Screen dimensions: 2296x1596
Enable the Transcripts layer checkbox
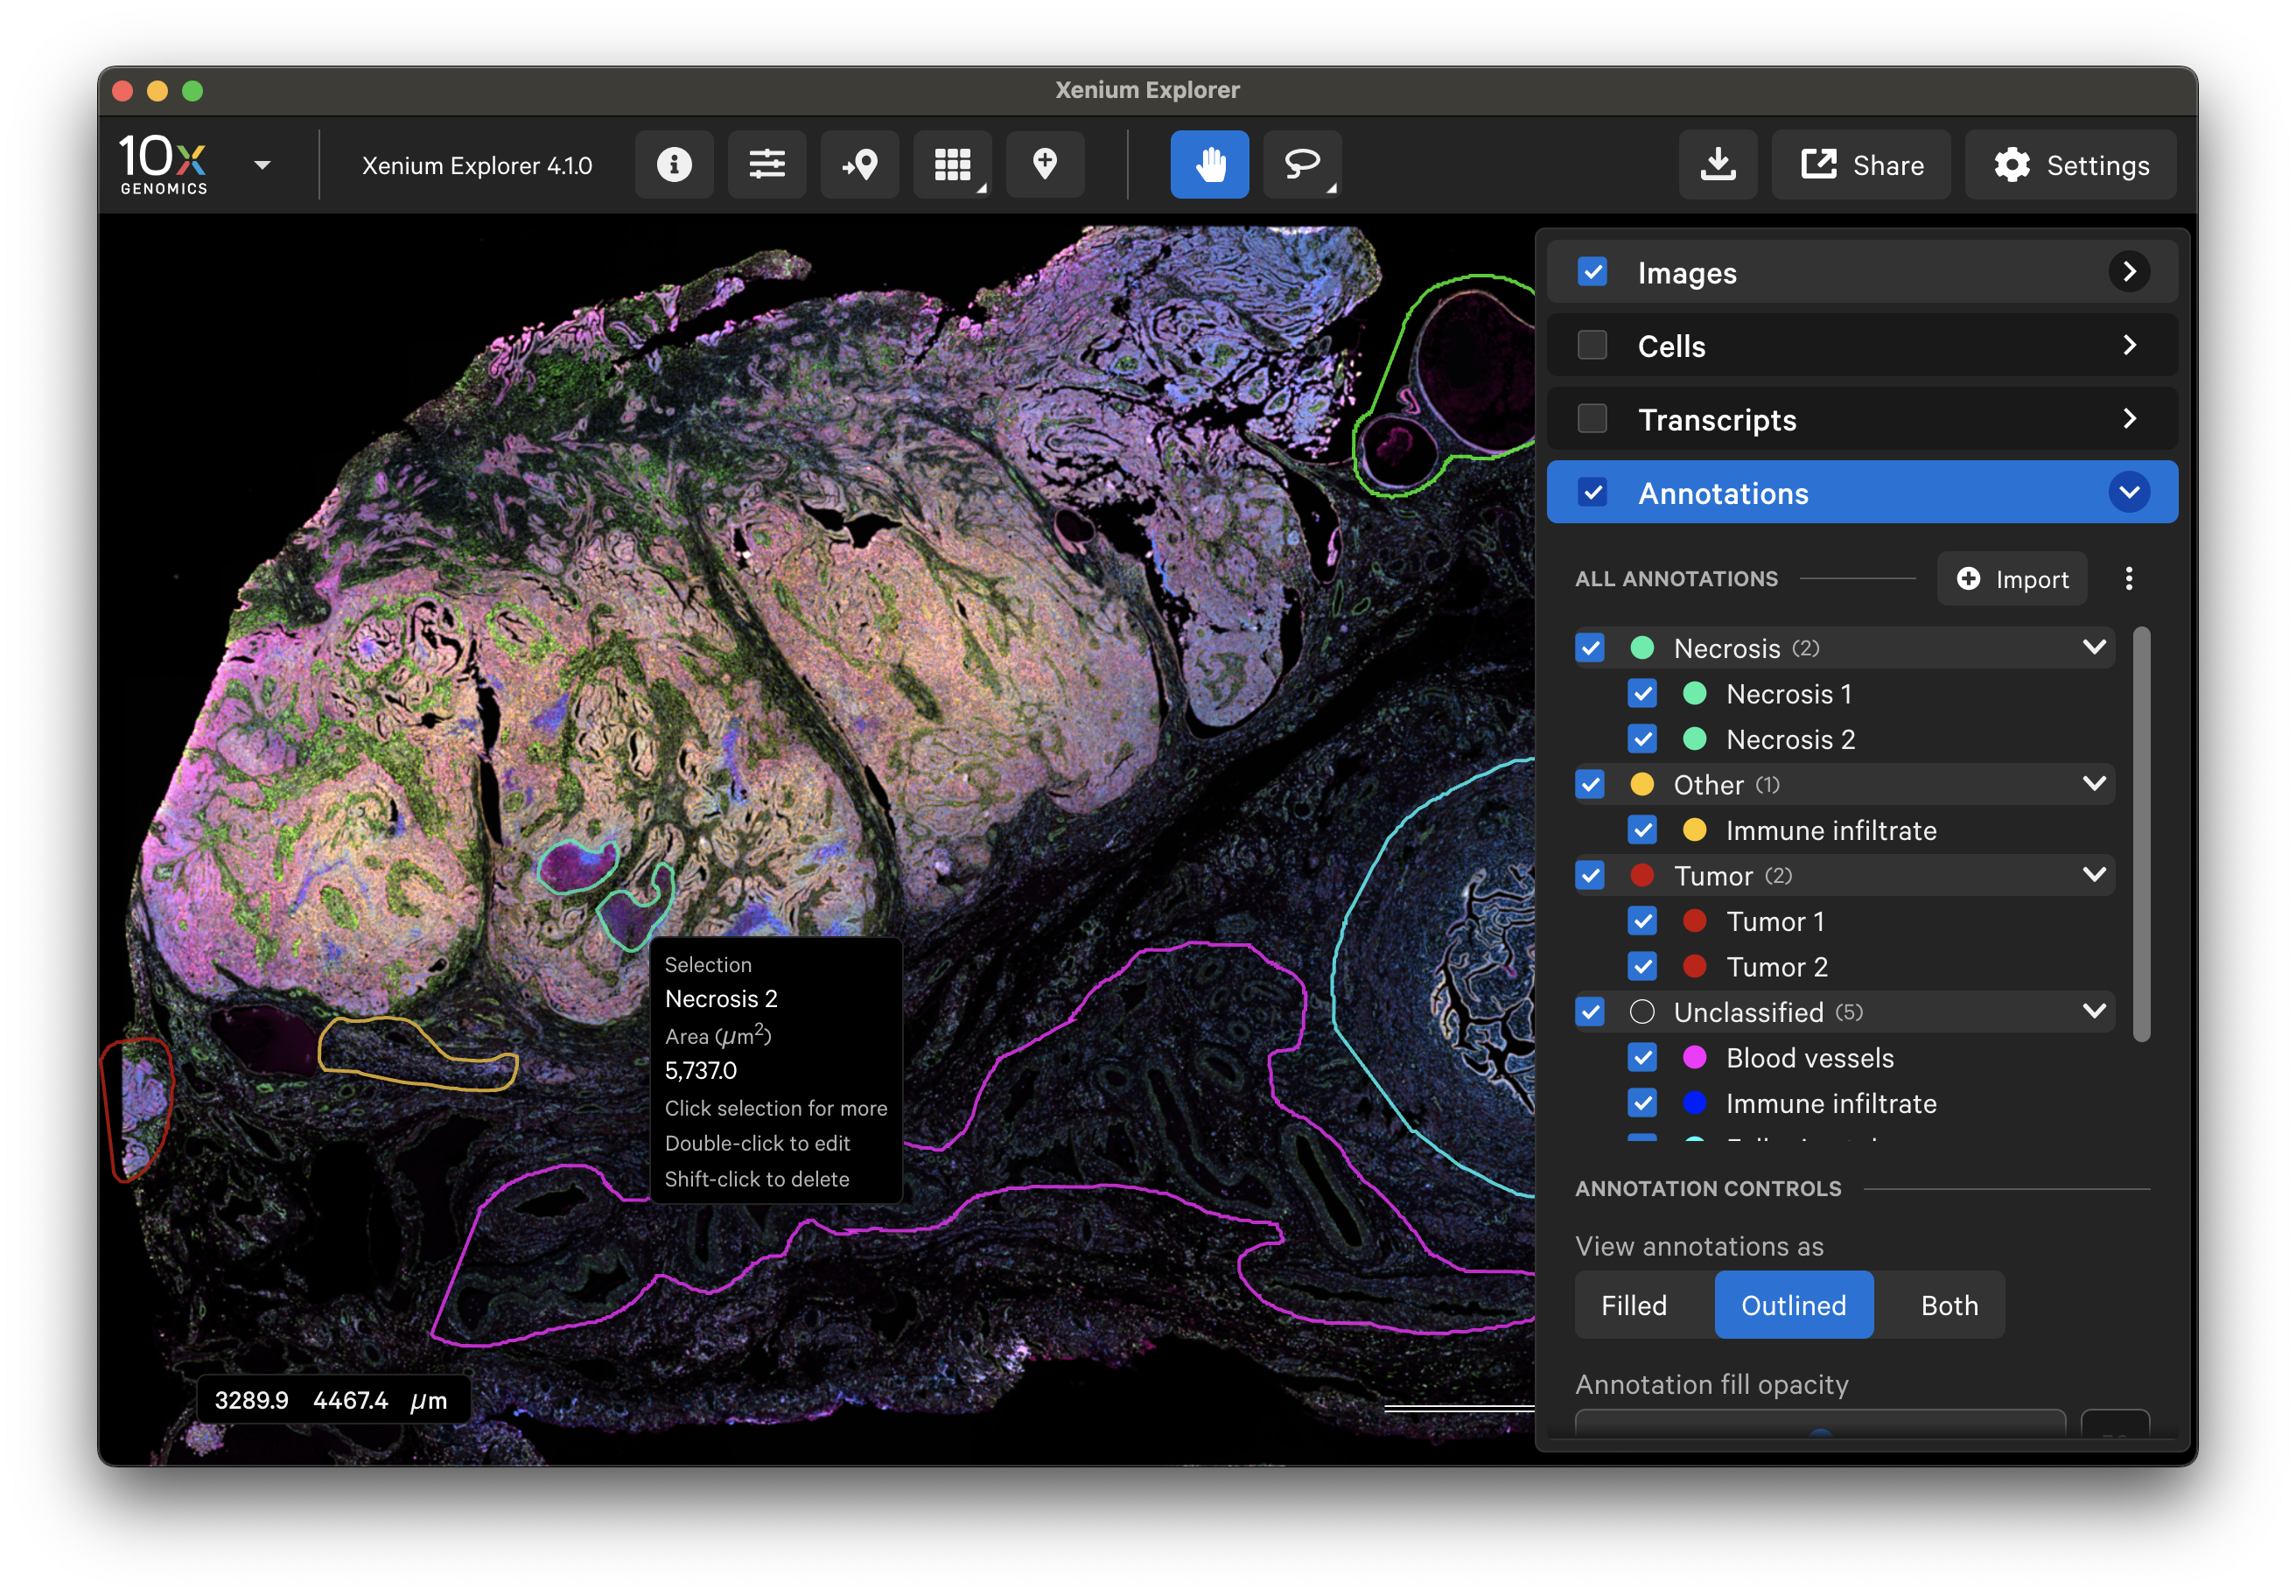coord(1592,418)
